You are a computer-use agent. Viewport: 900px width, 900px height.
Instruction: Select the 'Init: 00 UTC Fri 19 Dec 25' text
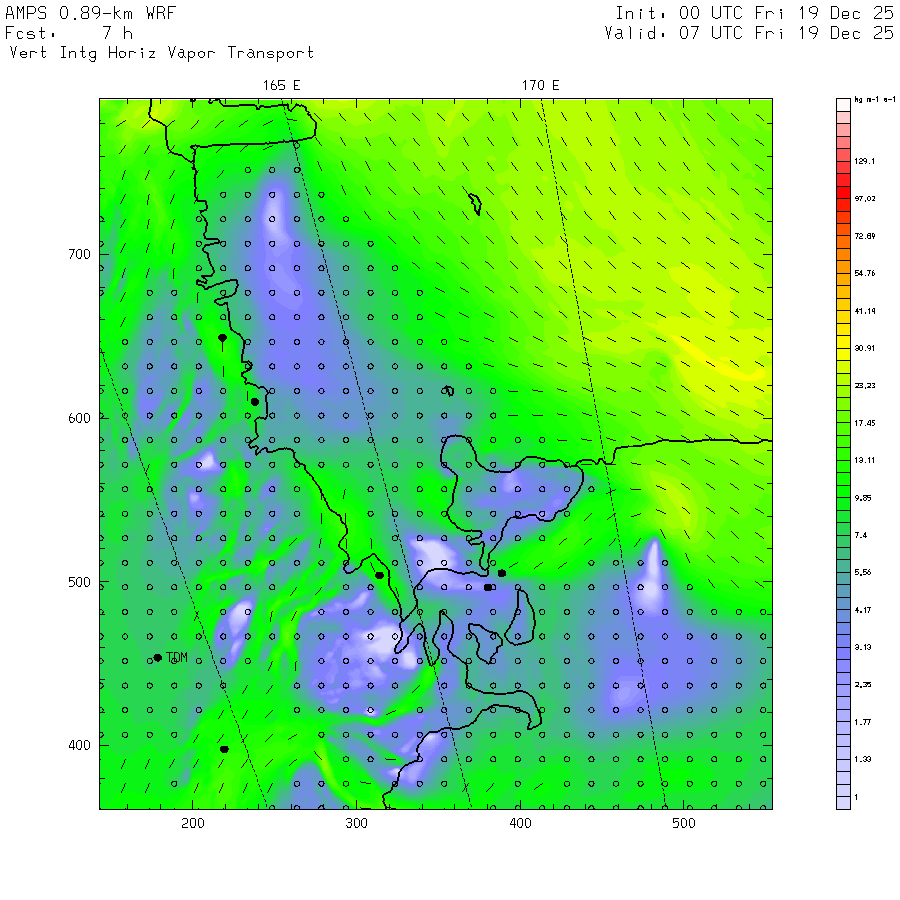pyautogui.click(x=754, y=13)
